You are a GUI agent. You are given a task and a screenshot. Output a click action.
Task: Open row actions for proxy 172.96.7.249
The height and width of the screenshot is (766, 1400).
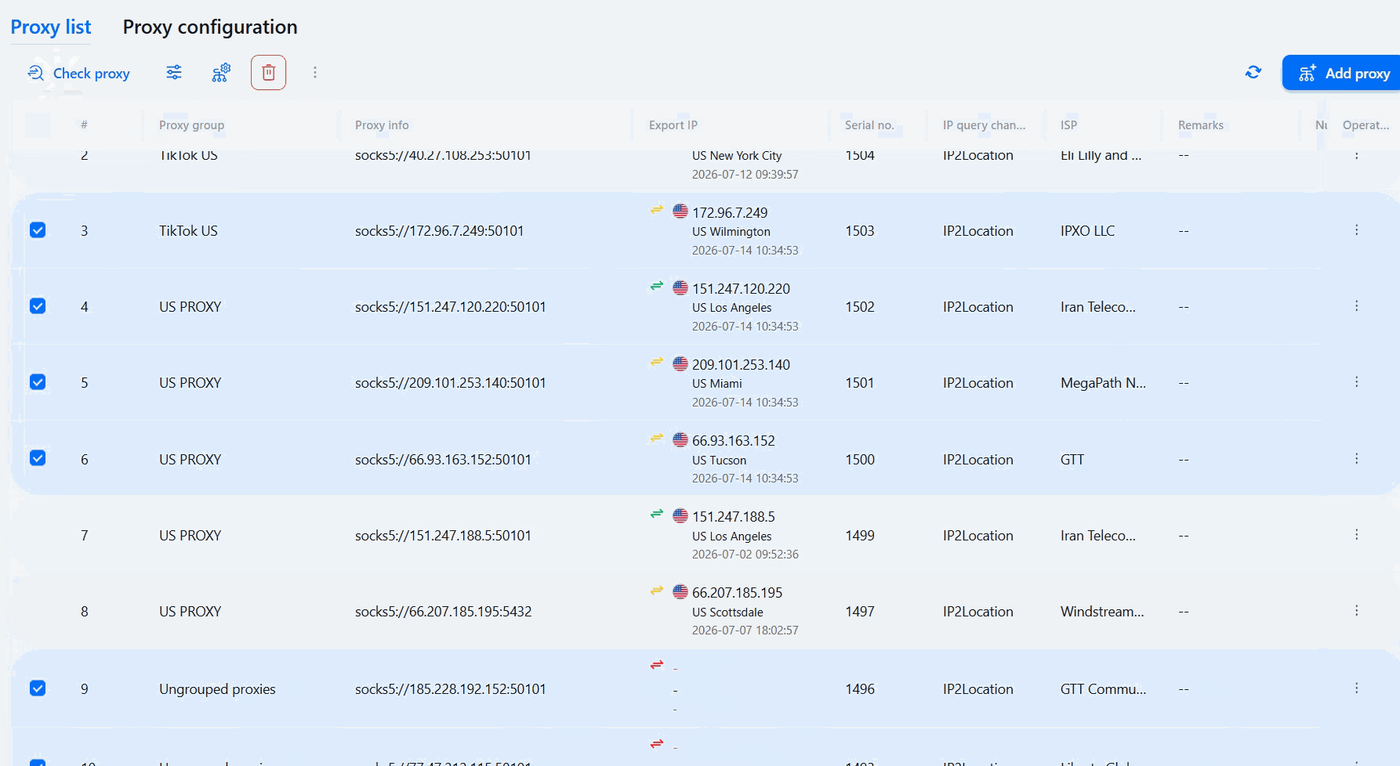1356,230
